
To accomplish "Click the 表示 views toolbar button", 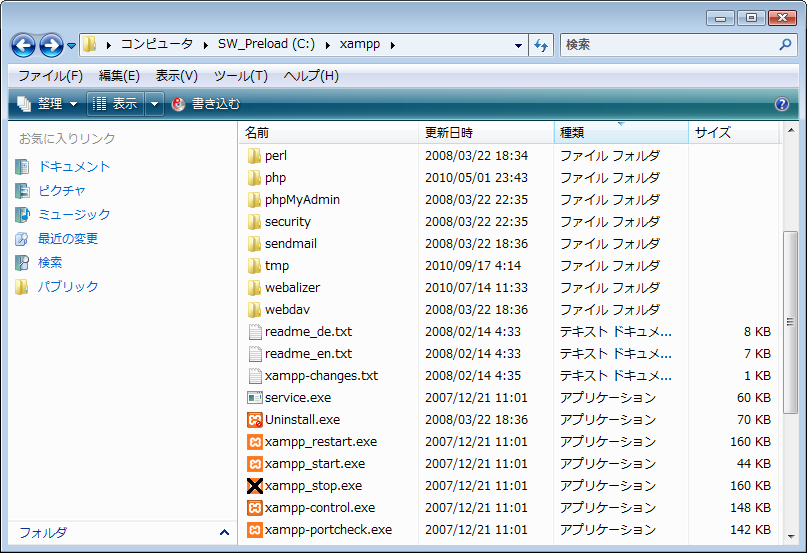I will 115,104.
